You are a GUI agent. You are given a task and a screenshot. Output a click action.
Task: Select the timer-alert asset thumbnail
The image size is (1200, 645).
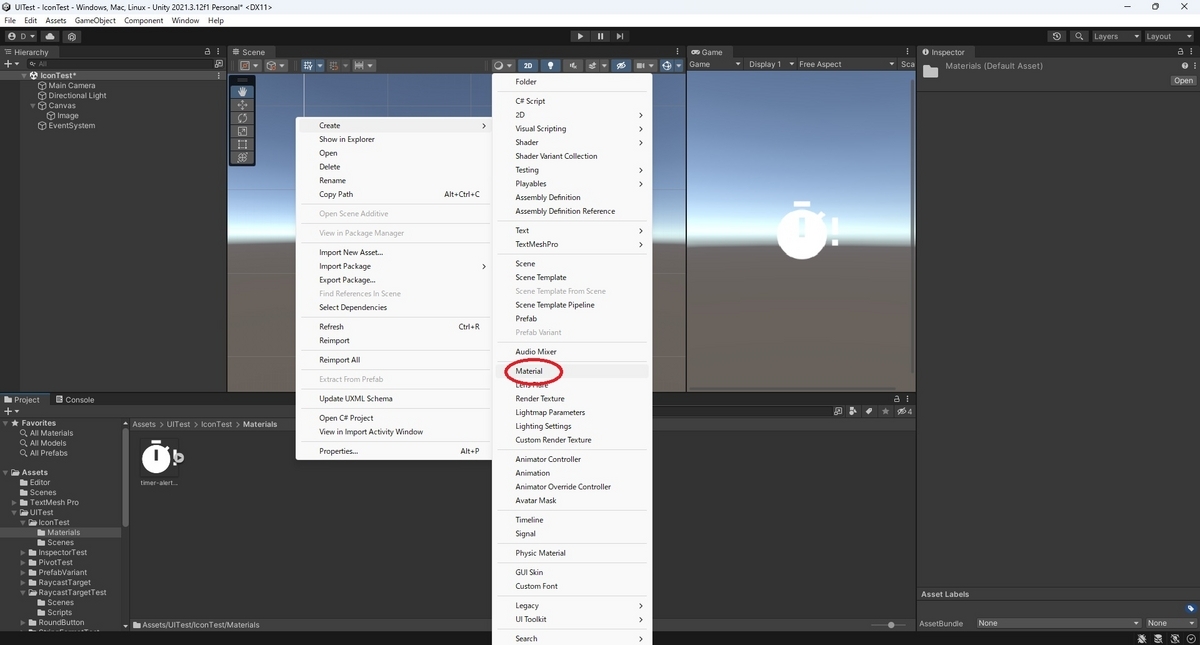pos(159,458)
